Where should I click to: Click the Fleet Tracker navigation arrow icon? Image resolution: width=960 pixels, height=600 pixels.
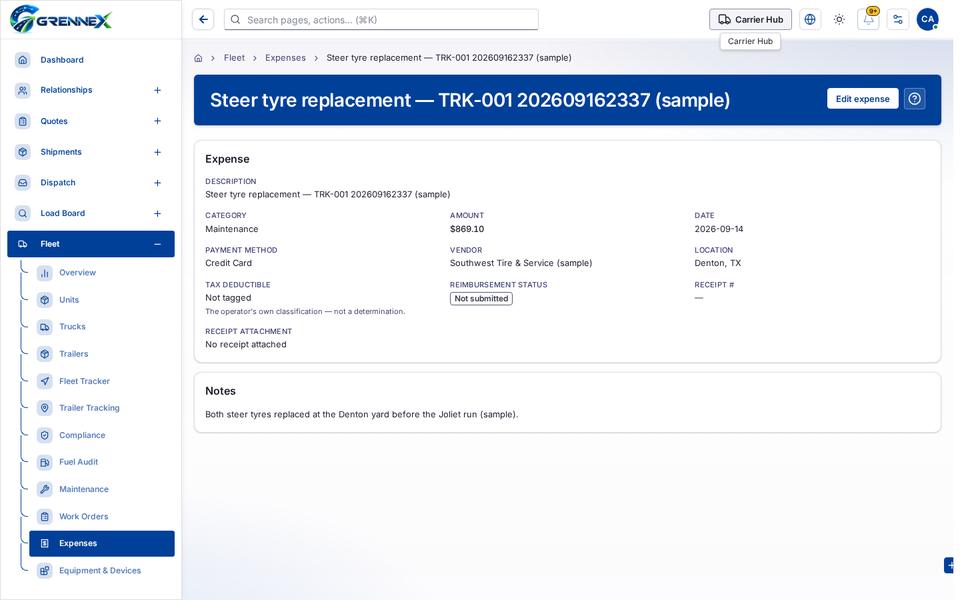coord(45,381)
